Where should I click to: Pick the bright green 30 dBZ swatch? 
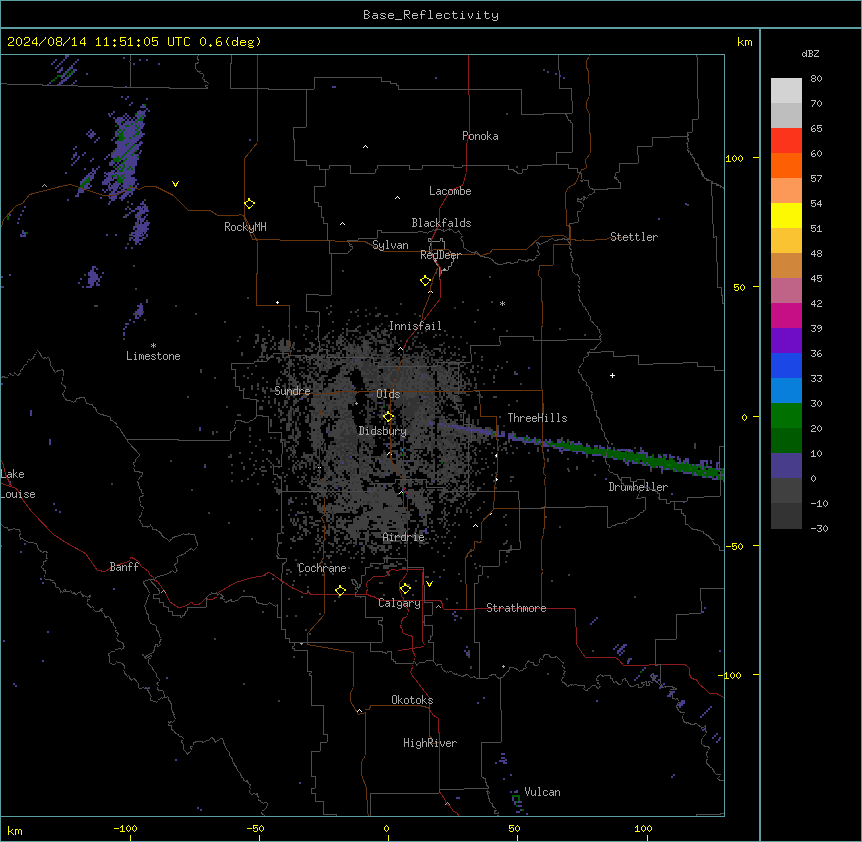[x=786, y=416]
